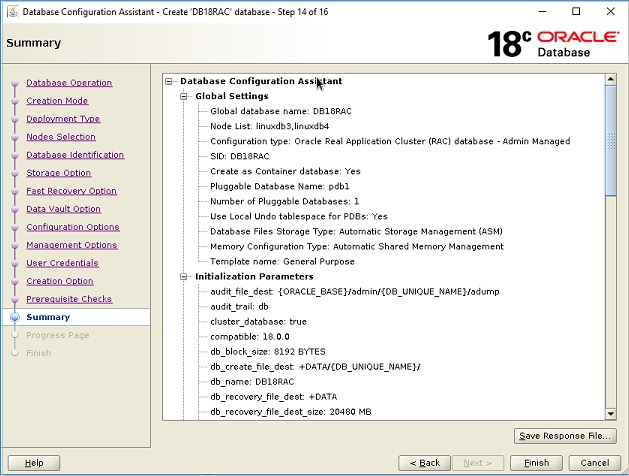The image size is (629, 476).
Task: Collapse the Initialization Parameters section
Action: point(184,277)
